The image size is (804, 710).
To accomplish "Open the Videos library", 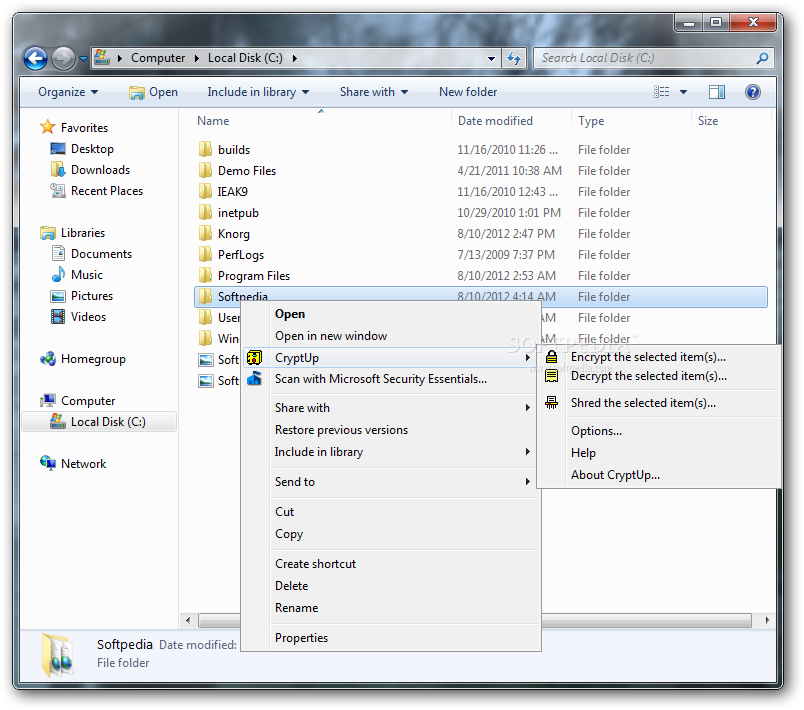I will tap(78, 317).
